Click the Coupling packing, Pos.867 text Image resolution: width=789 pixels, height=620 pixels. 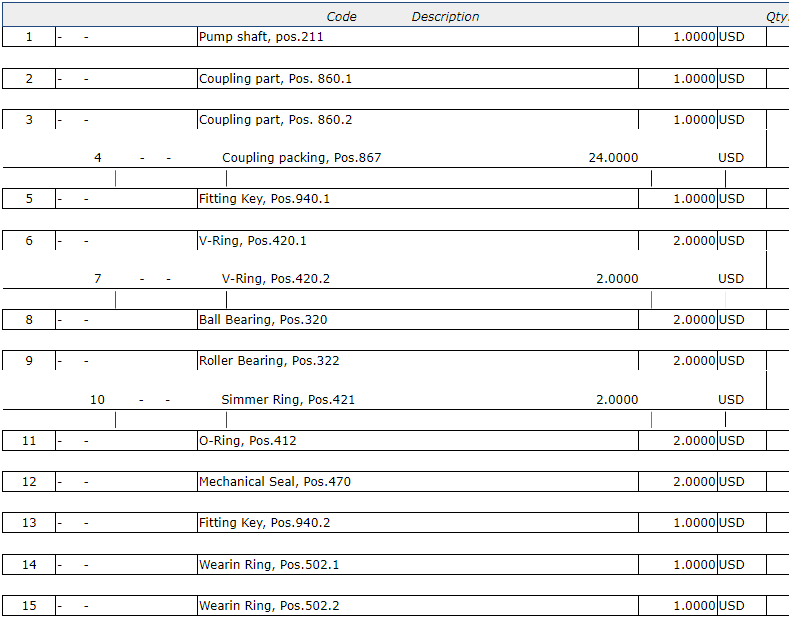[301, 158]
